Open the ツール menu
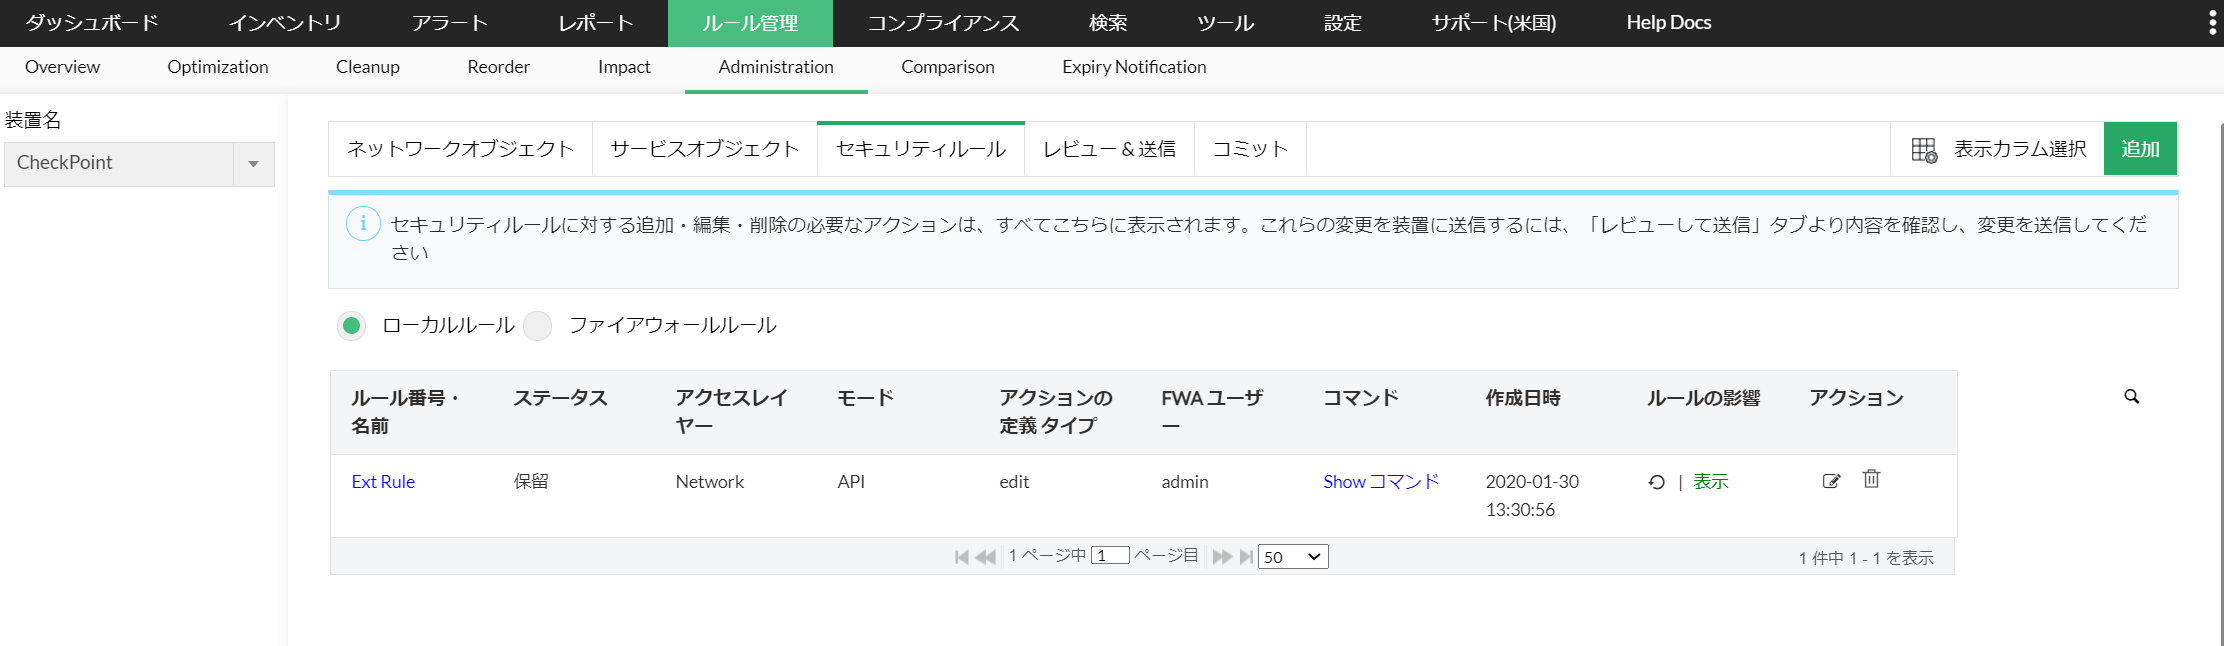Viewport: 2224px width, 646px height. (x=1226, y=23)
